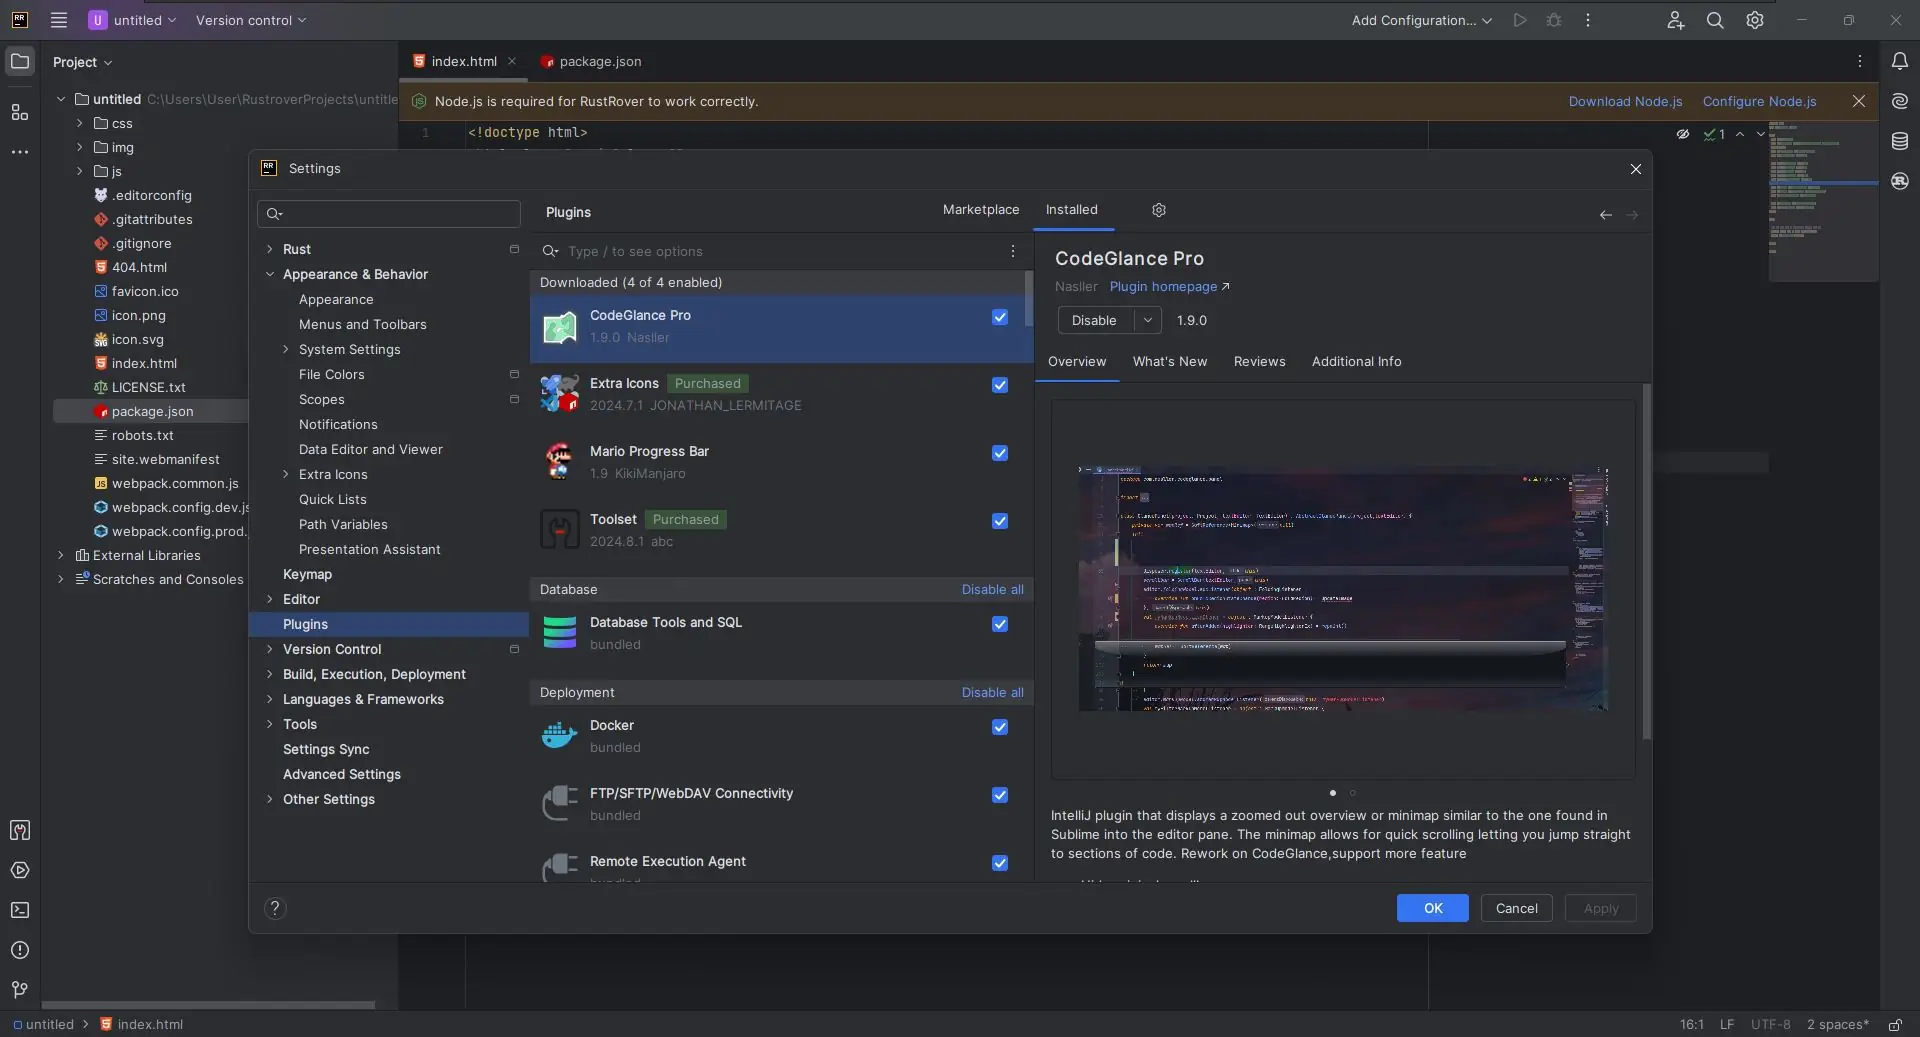Uncheck the CodeGlance Pro plugin
This screenshot has width=1920, height=1037.
[x=1000, y=317]
